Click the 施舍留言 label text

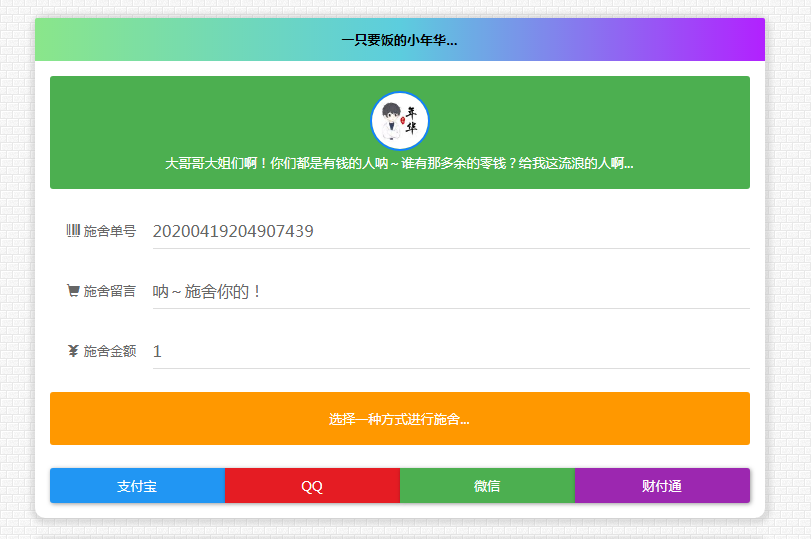(110, 292)
